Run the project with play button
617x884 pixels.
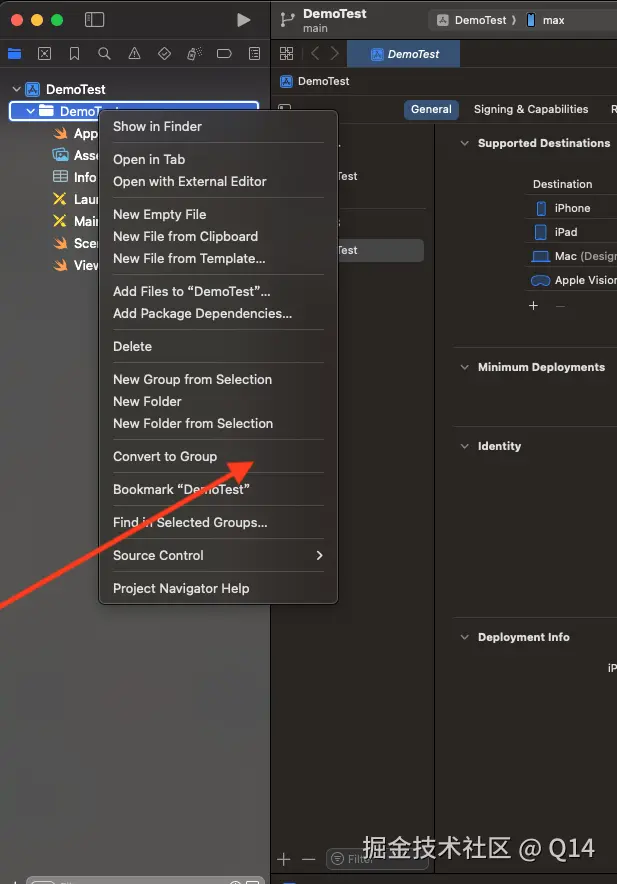tap(243, 20)
